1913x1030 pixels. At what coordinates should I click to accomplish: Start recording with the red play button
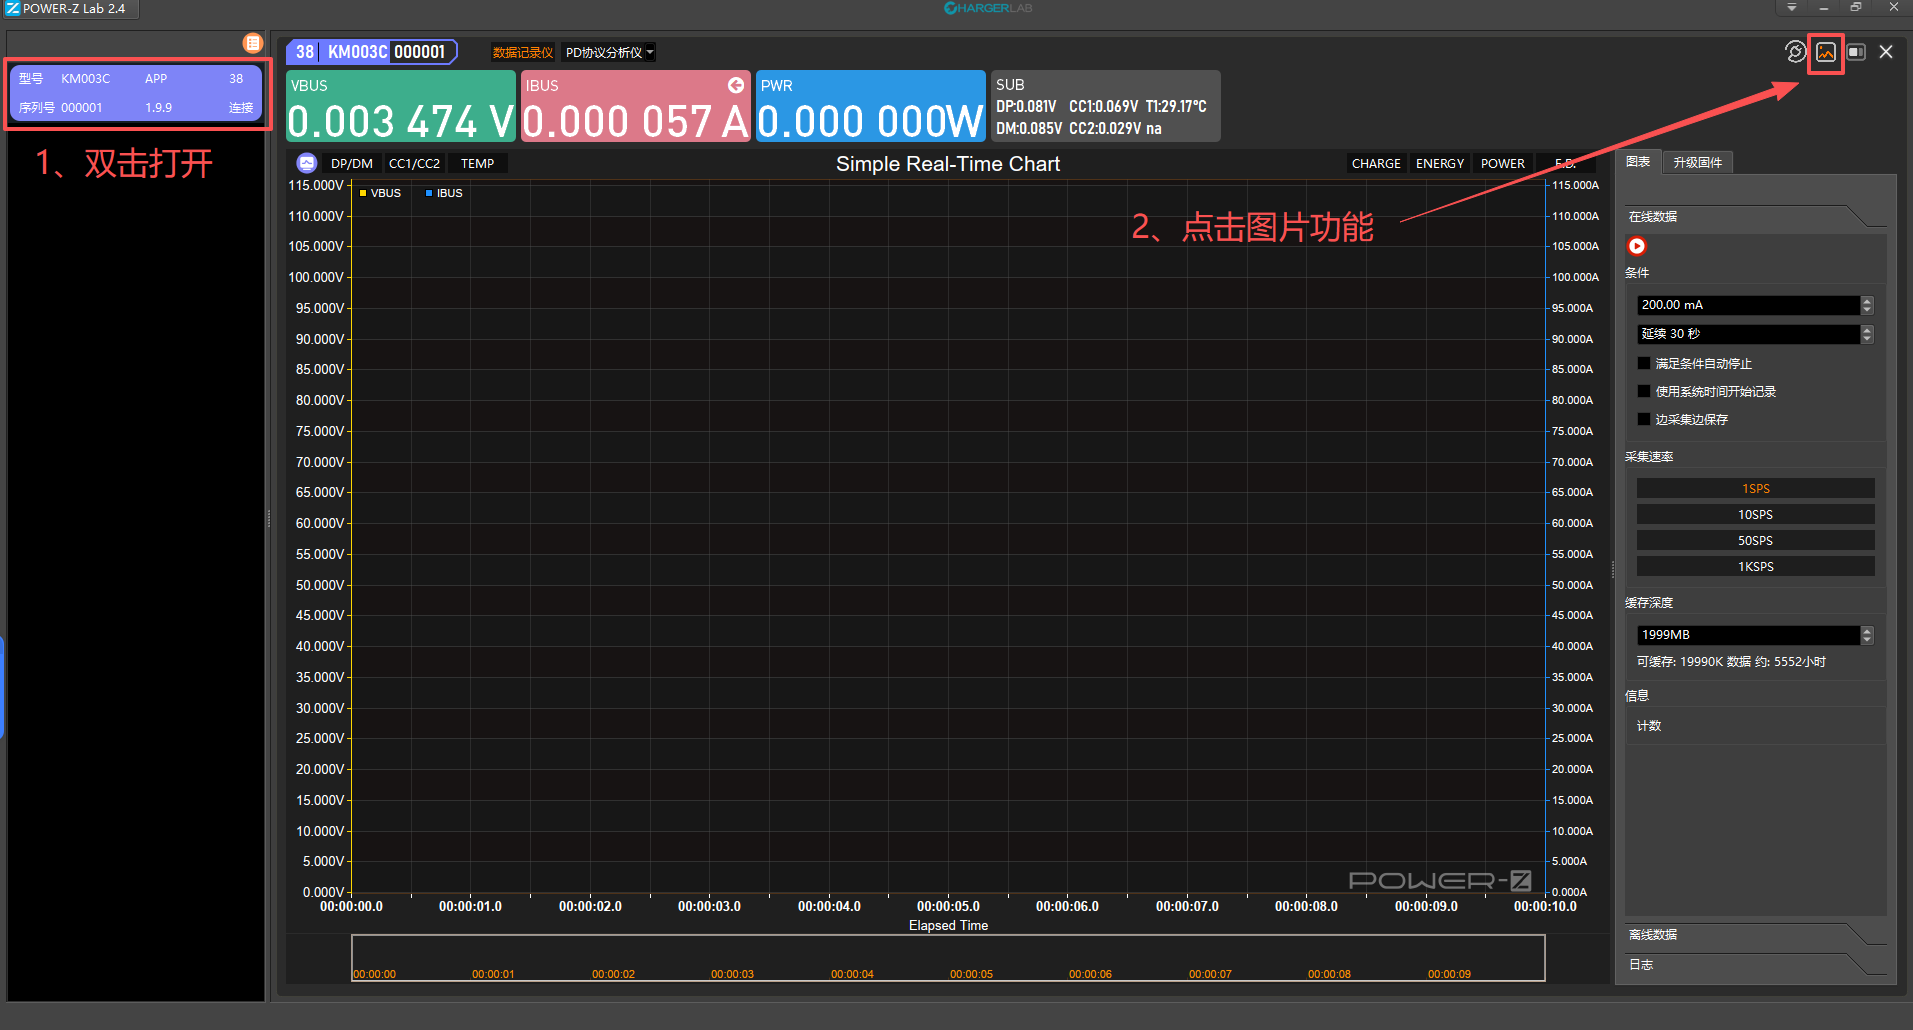click(x=1637, y=246)
